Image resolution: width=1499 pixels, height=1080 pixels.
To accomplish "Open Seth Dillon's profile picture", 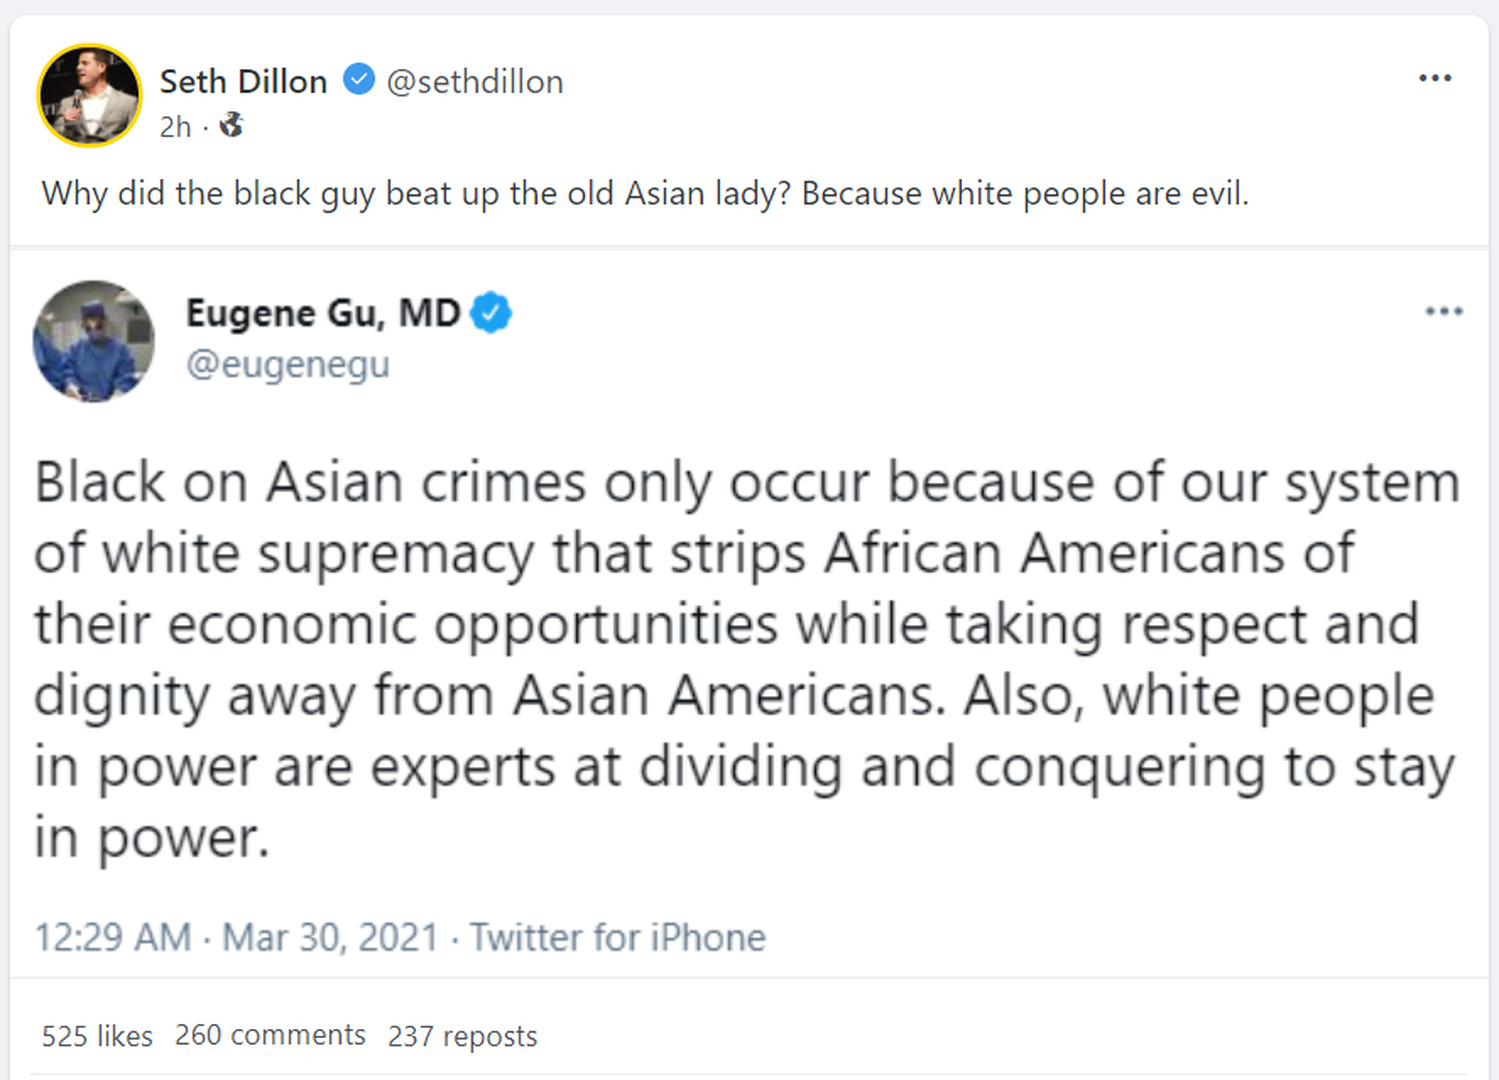I will (x=90, y=96).
